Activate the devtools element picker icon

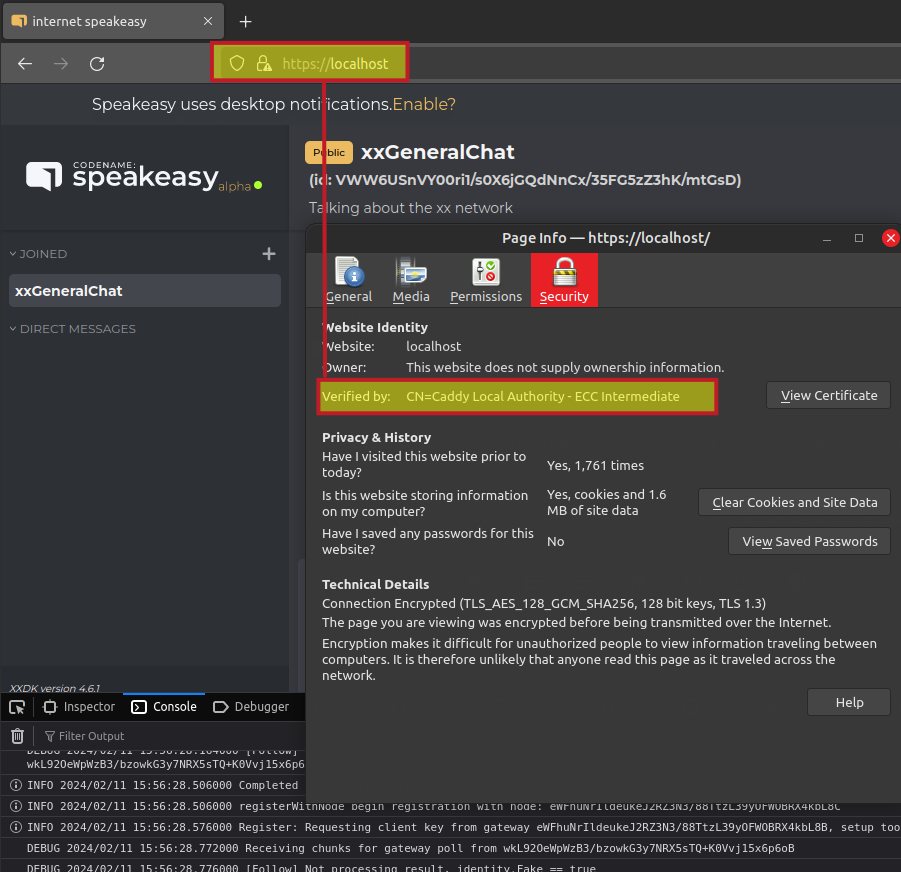[17, 707]
